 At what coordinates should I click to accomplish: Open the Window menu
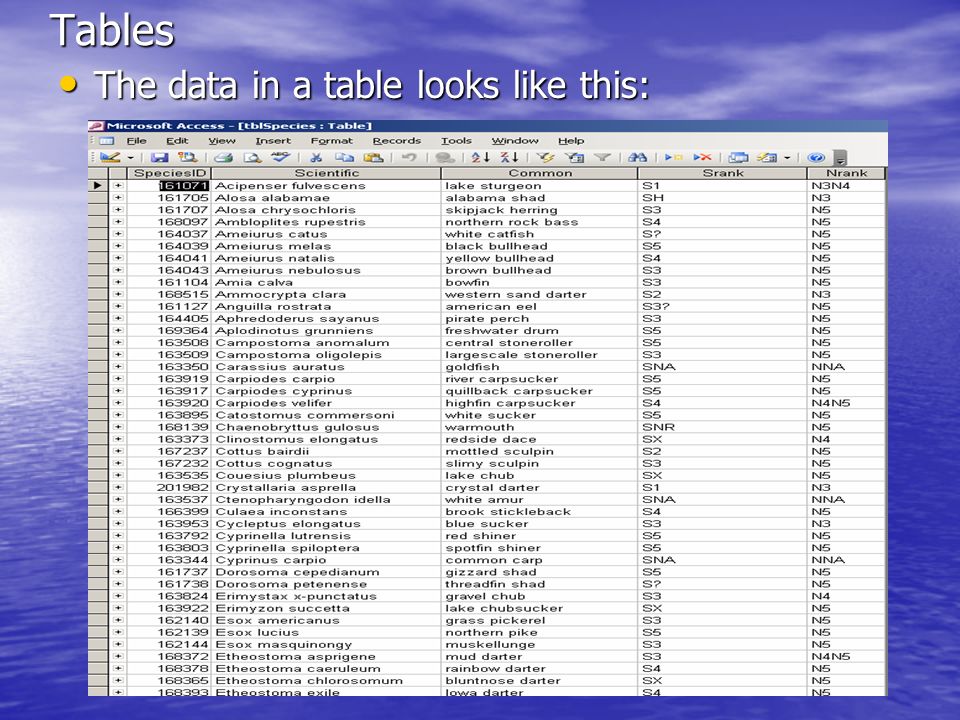pyautogui.click(x=515, y=141)
